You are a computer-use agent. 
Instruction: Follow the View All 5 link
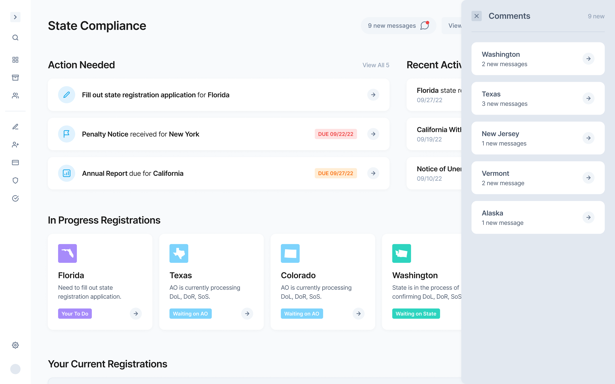(x=376, y=65)
